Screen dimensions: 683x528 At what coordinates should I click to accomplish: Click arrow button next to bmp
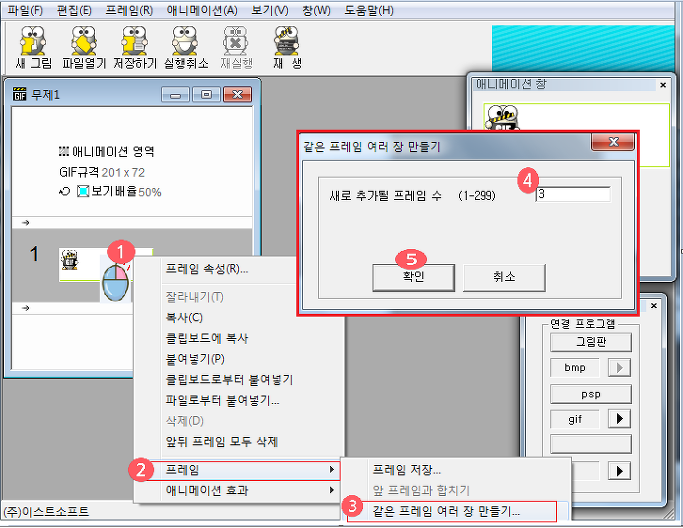point(619,368)
